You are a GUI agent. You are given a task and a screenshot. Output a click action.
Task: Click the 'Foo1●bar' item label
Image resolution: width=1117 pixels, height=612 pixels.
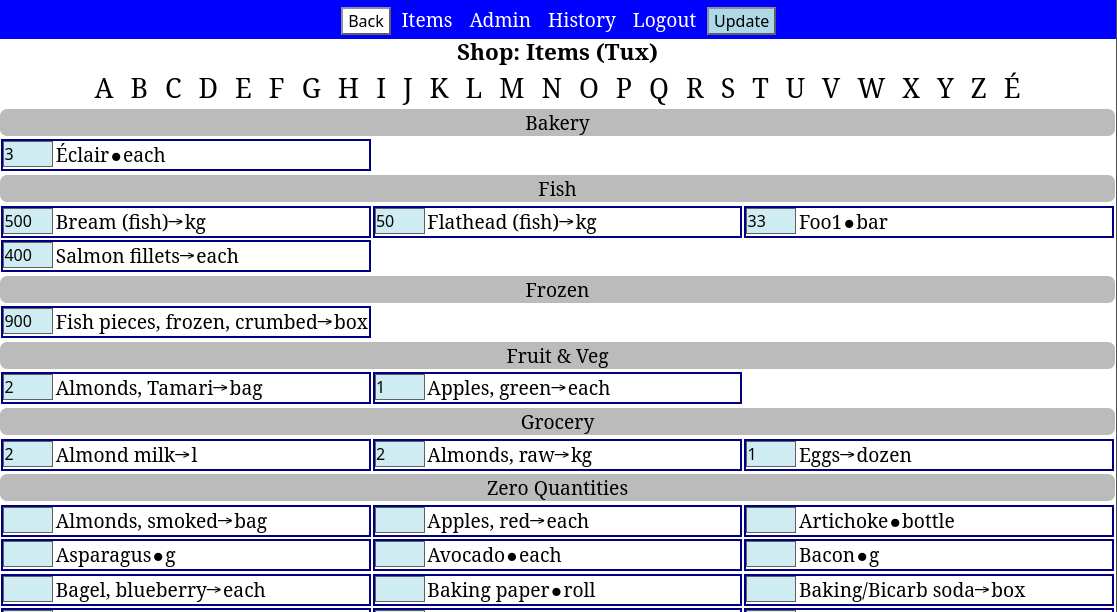point(843,222)
